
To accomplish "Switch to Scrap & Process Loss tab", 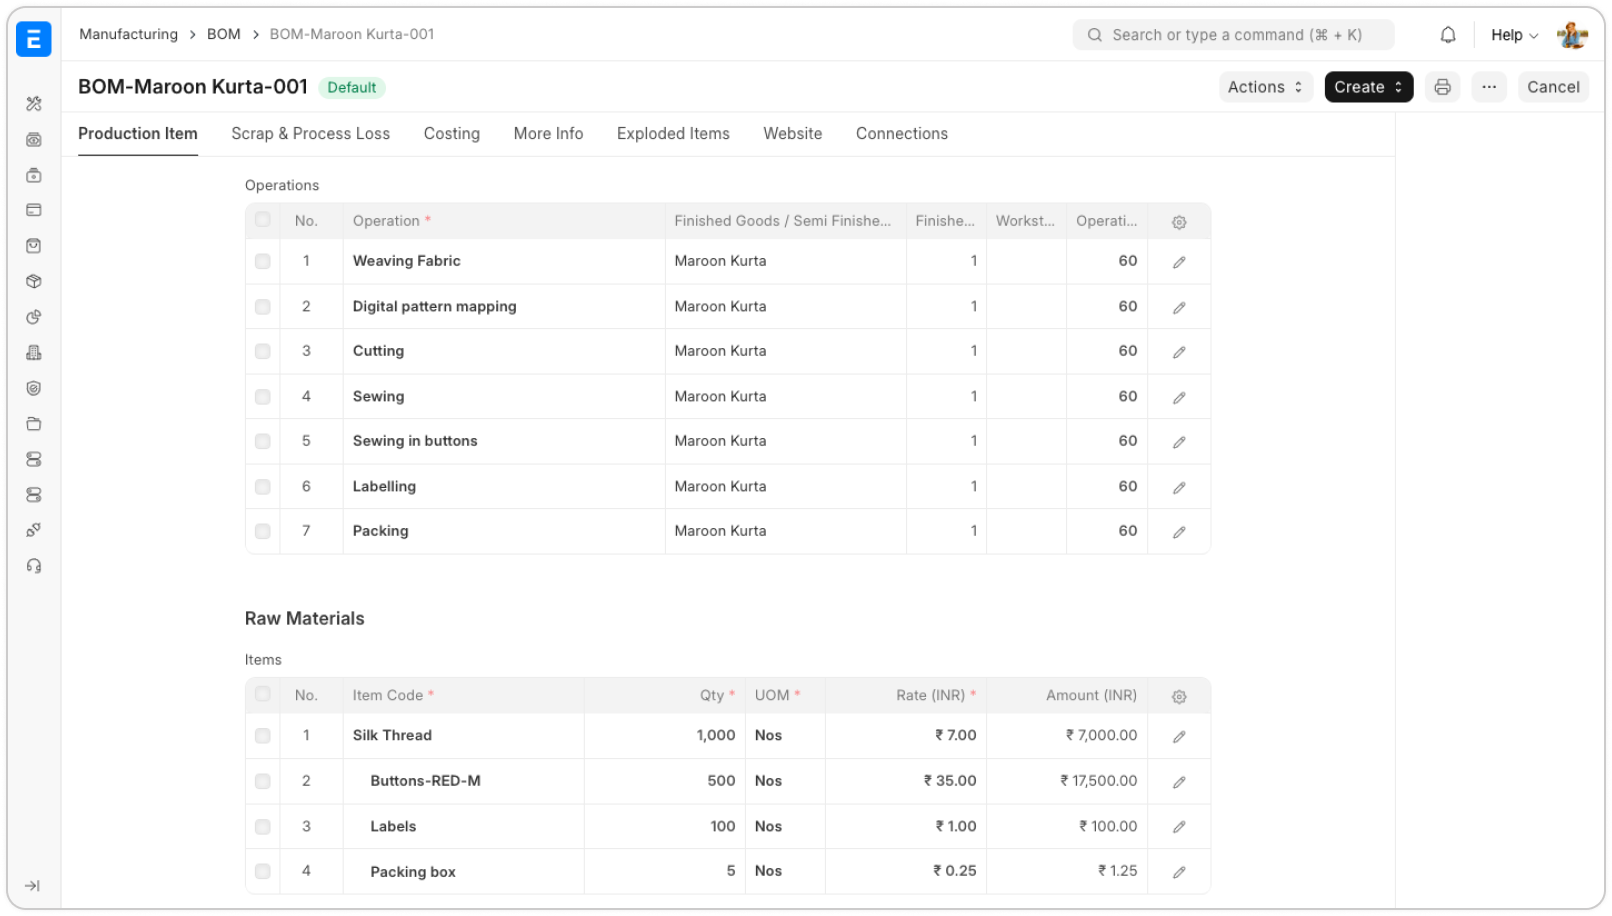I will point(310,134).
